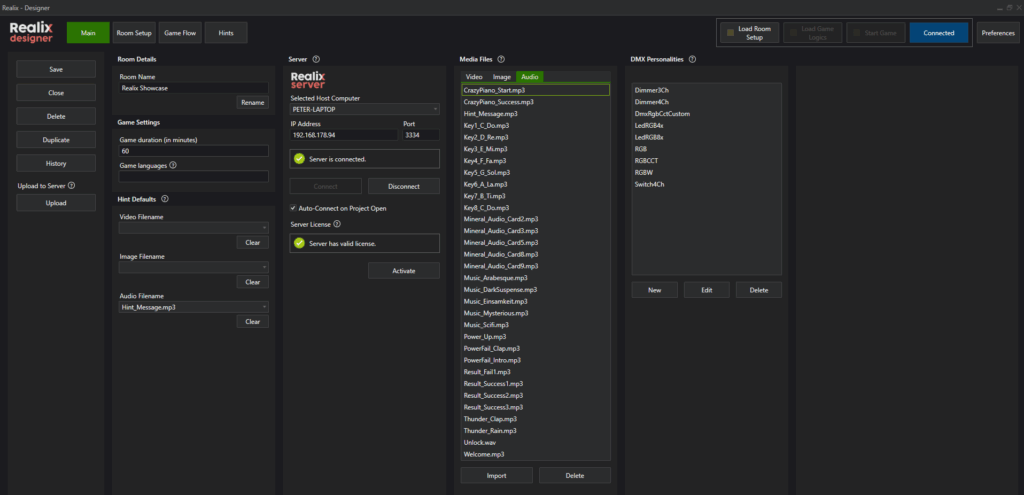This screenshot has height=495, width=1024.
Task: Click the Activate license button
Action: tap(404, 270)
